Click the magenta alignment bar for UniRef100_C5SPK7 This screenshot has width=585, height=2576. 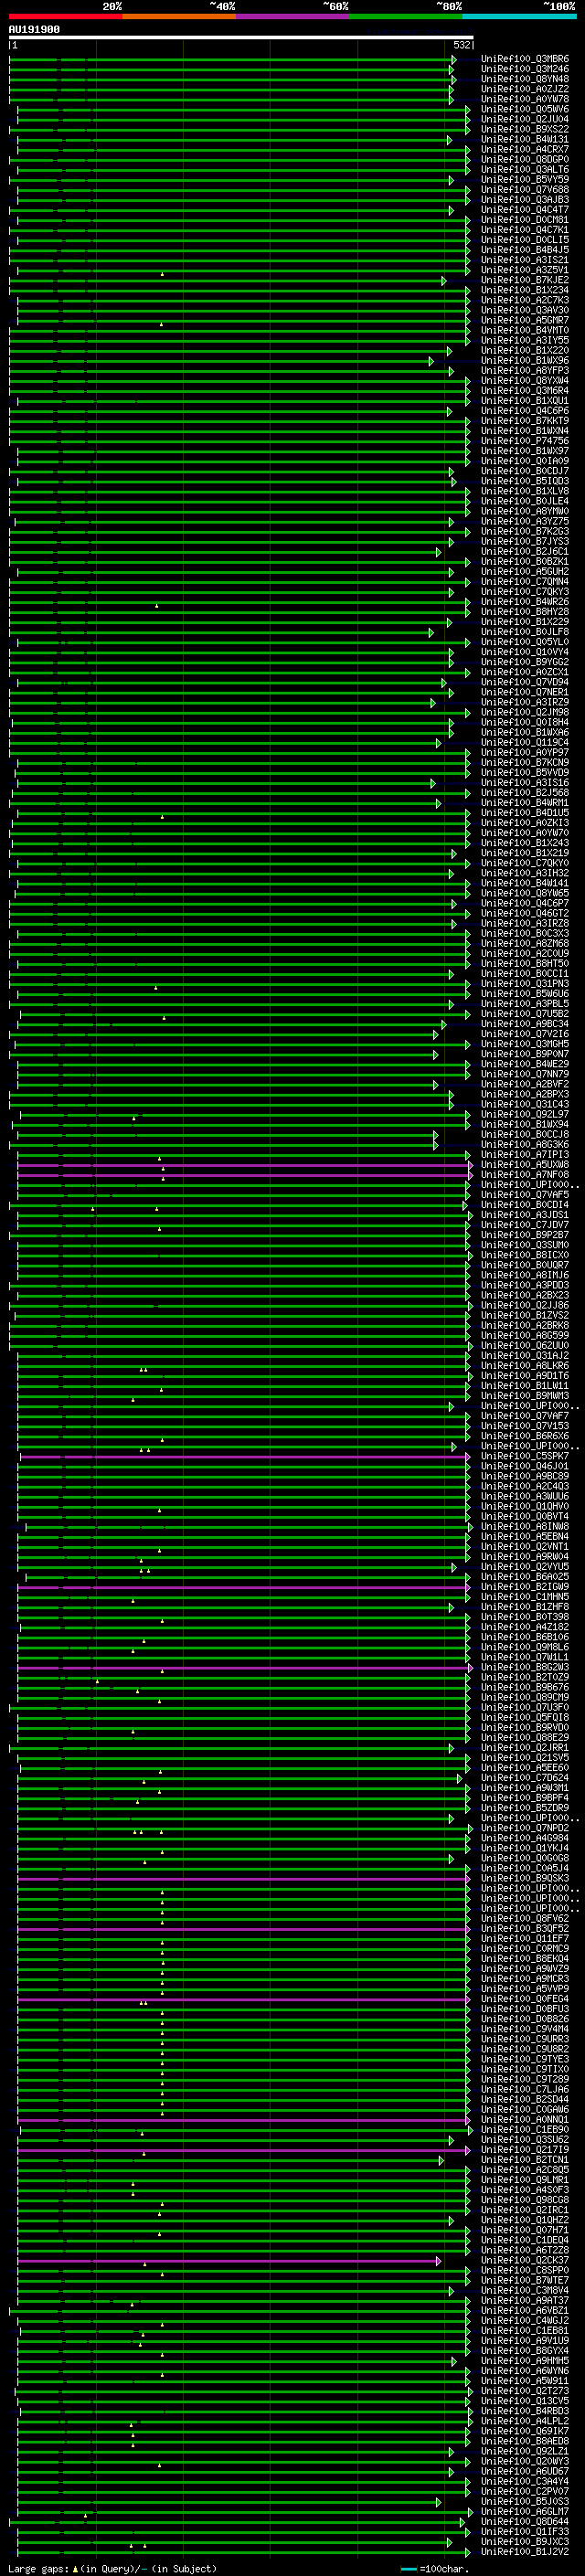point(244,1457)
